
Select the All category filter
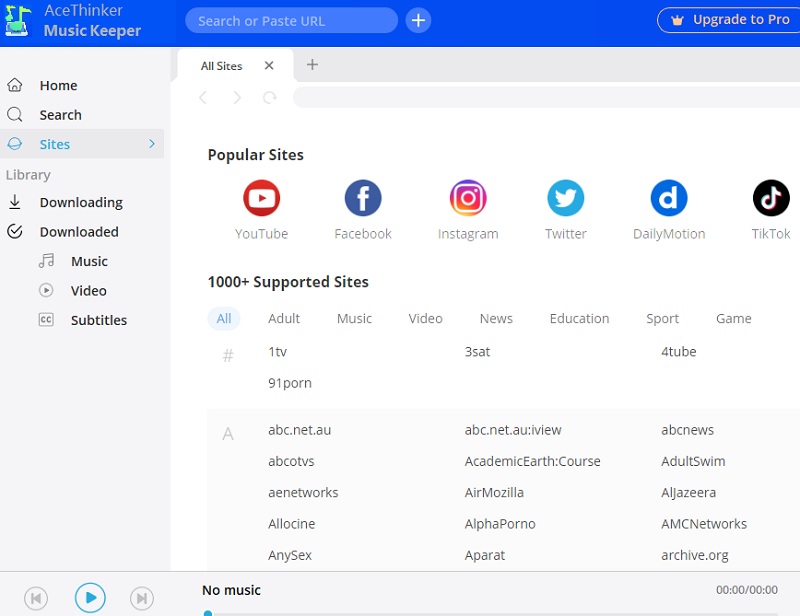(223, 318)
